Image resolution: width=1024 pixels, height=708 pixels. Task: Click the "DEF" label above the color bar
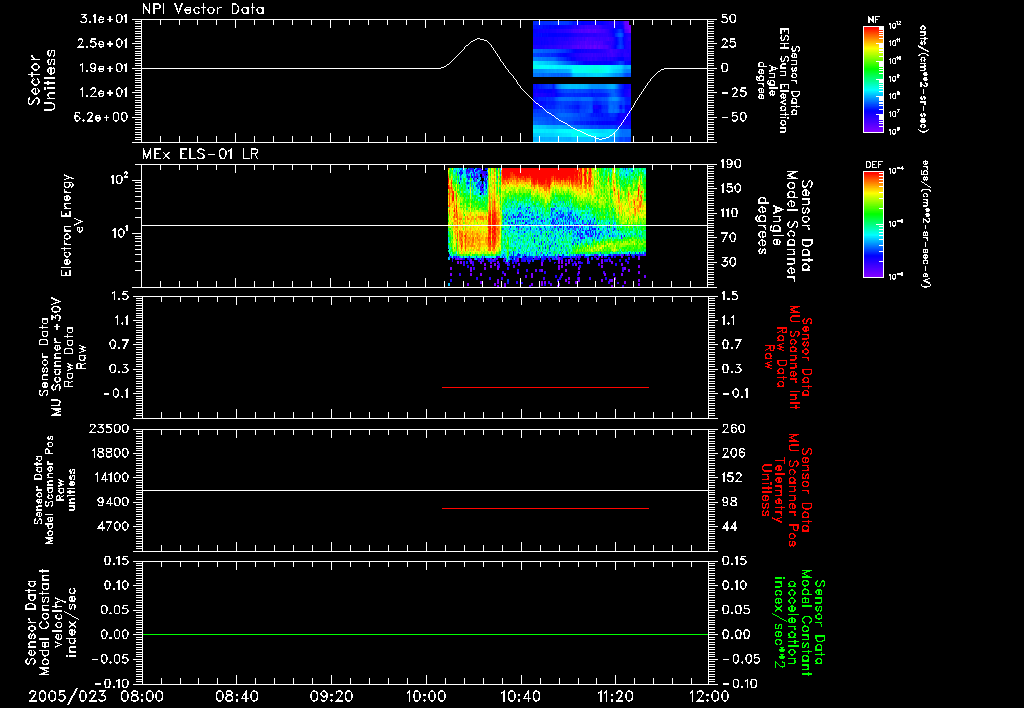pyautogui.click(x=874, y=165)
